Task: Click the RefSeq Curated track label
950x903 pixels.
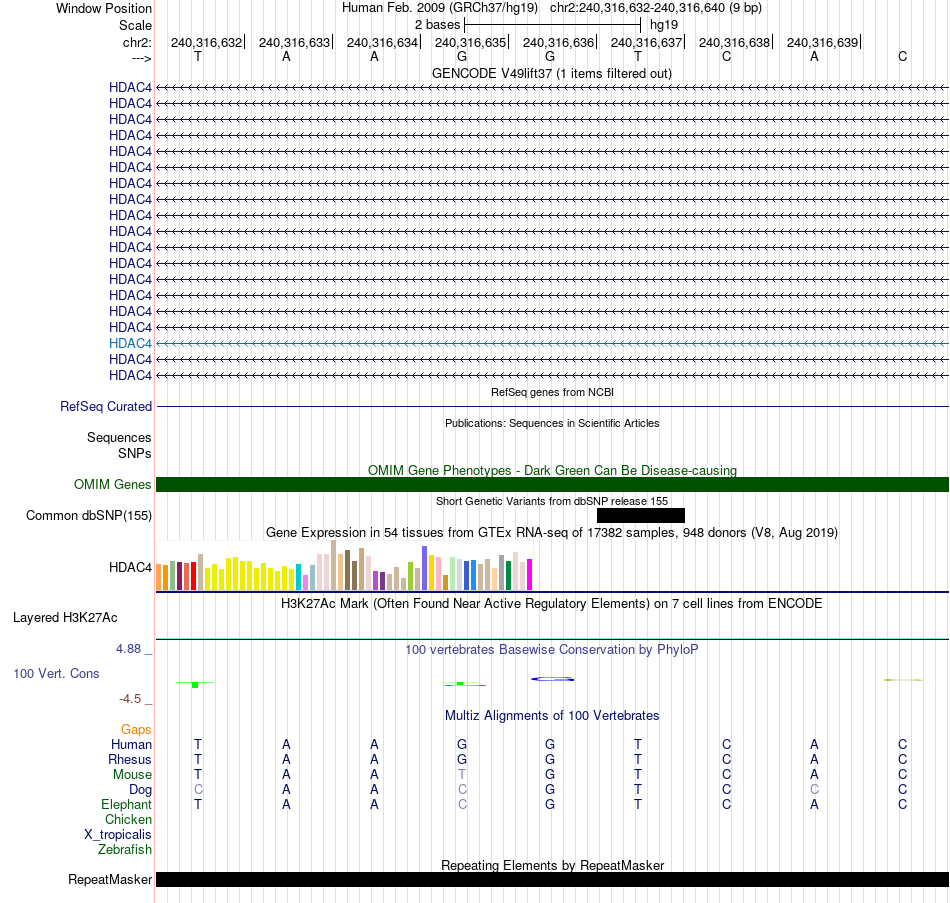Action: [x=106, y=406]
